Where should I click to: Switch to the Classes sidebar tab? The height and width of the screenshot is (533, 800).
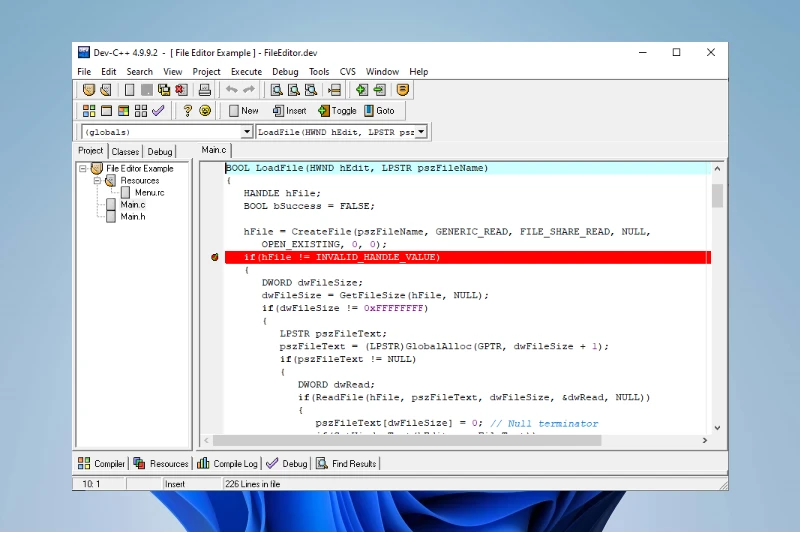(125, 151)
